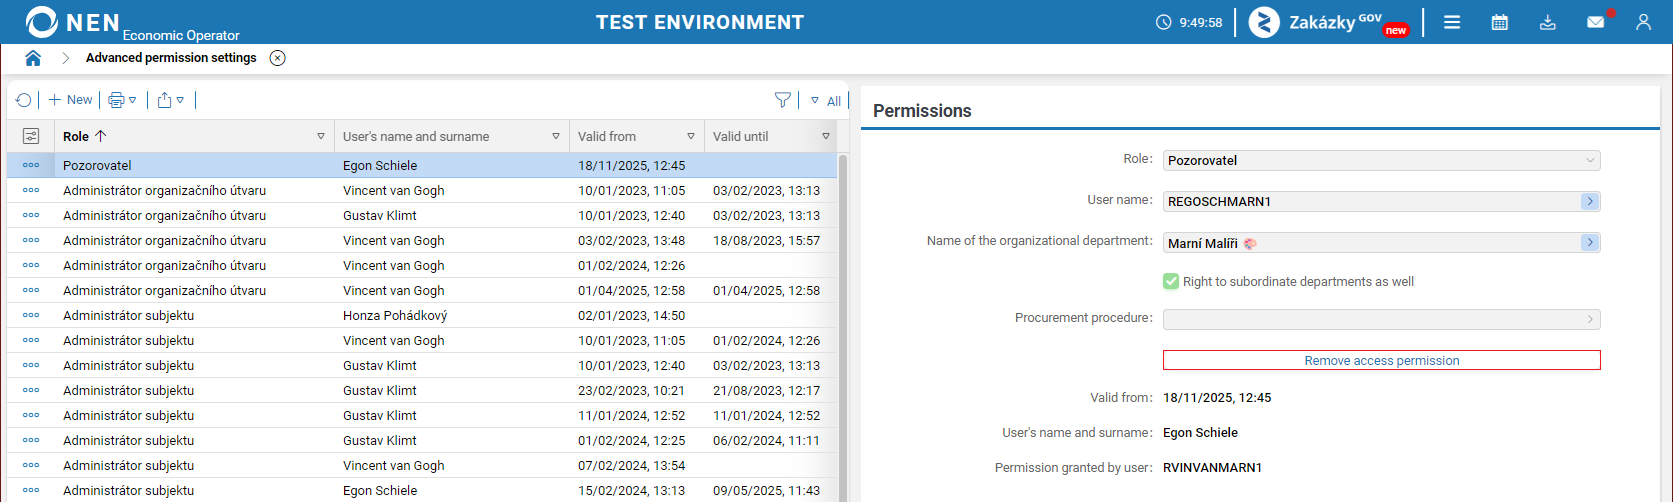This screenshot has width=1673, height=502.
Task: Open the Procurement procedure field arrow
Action: [x=1590, y=319]
